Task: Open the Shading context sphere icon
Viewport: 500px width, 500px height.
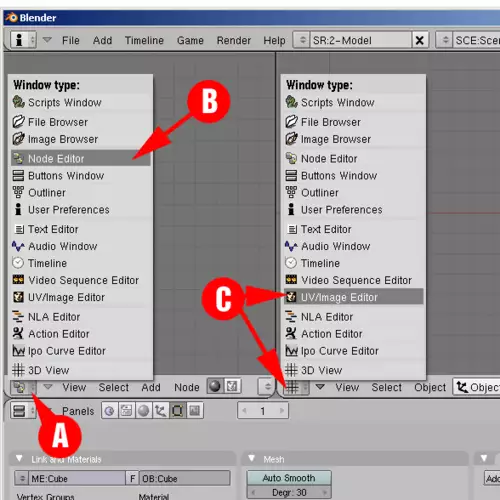Action: 144,411
